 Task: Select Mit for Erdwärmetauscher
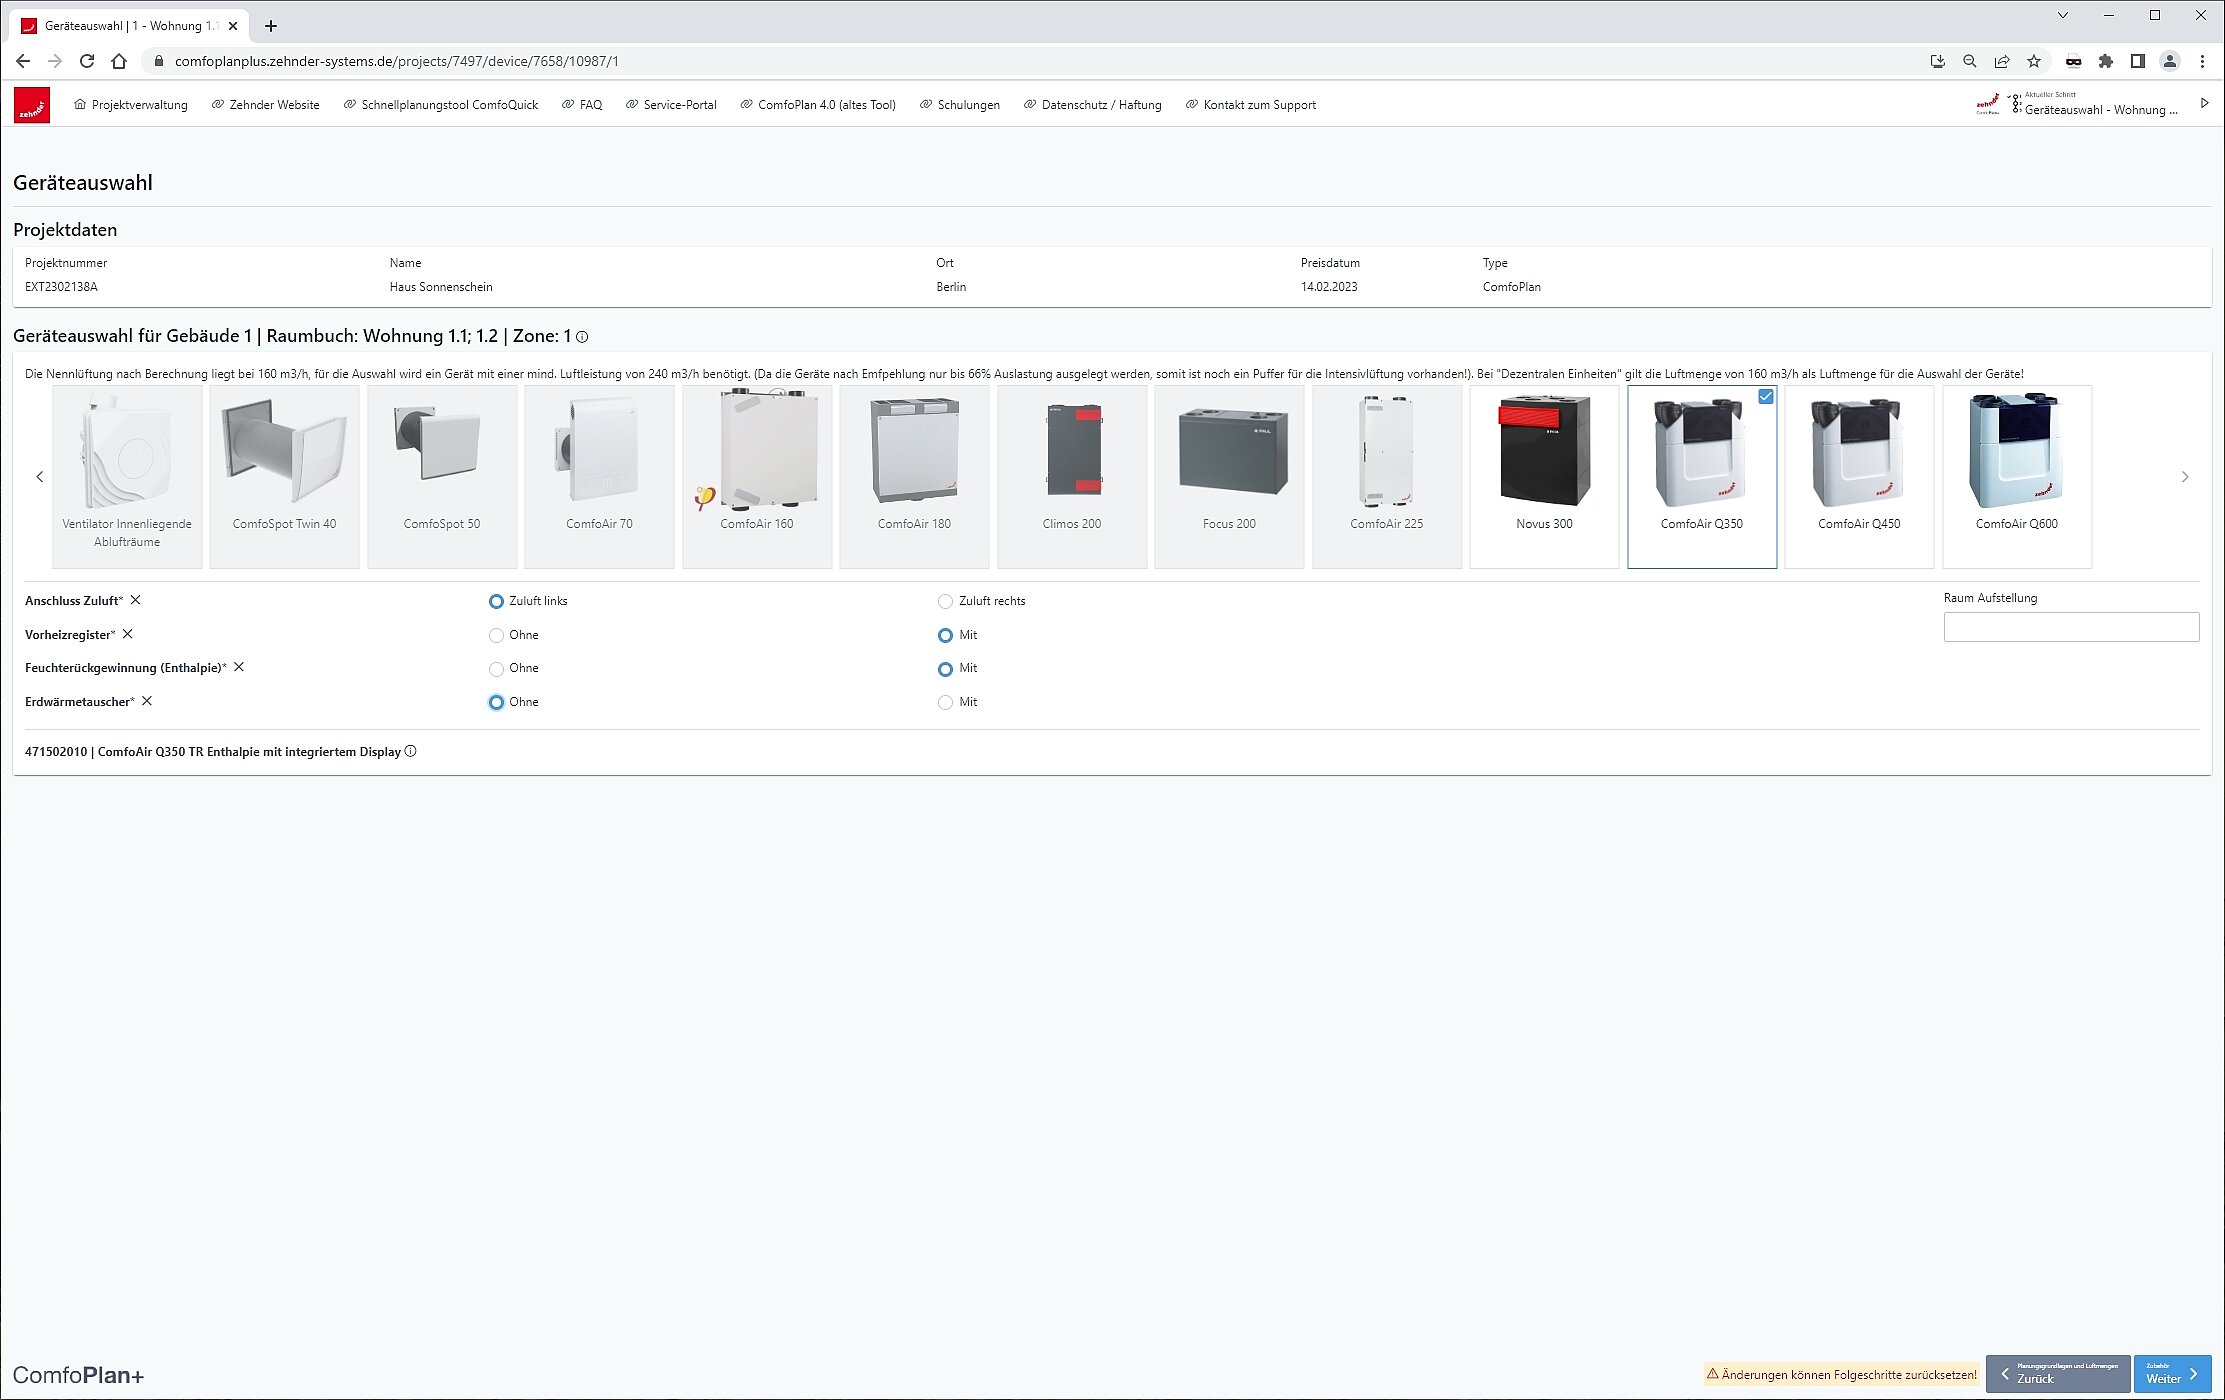(945, 702)
